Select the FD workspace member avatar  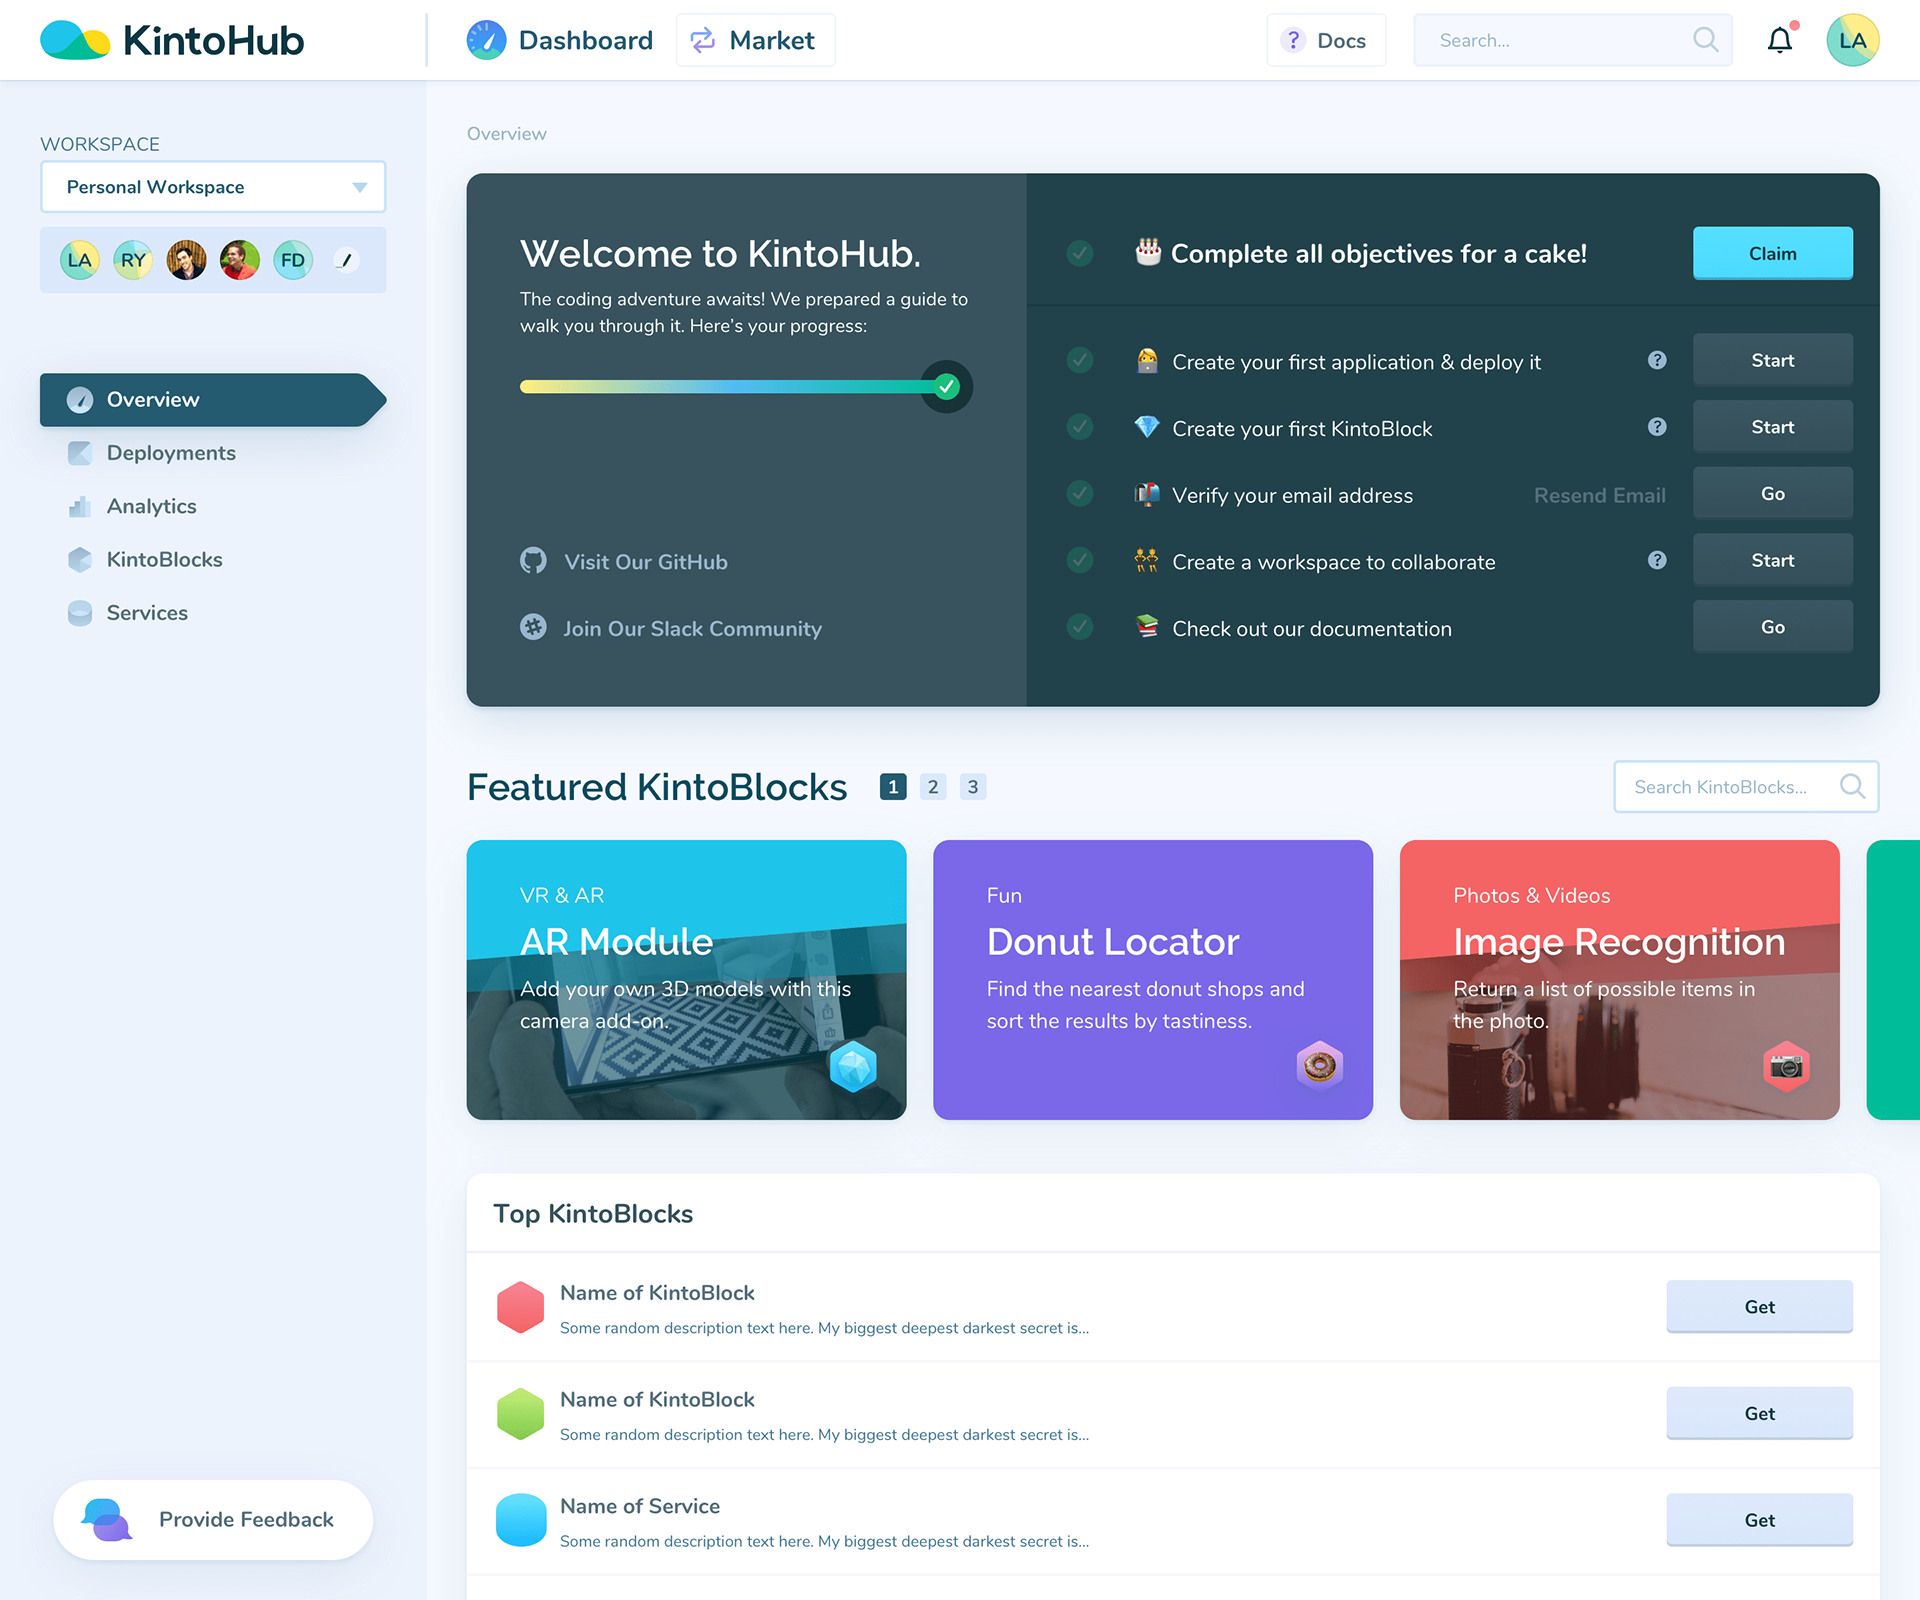click(x=293, y=260)
